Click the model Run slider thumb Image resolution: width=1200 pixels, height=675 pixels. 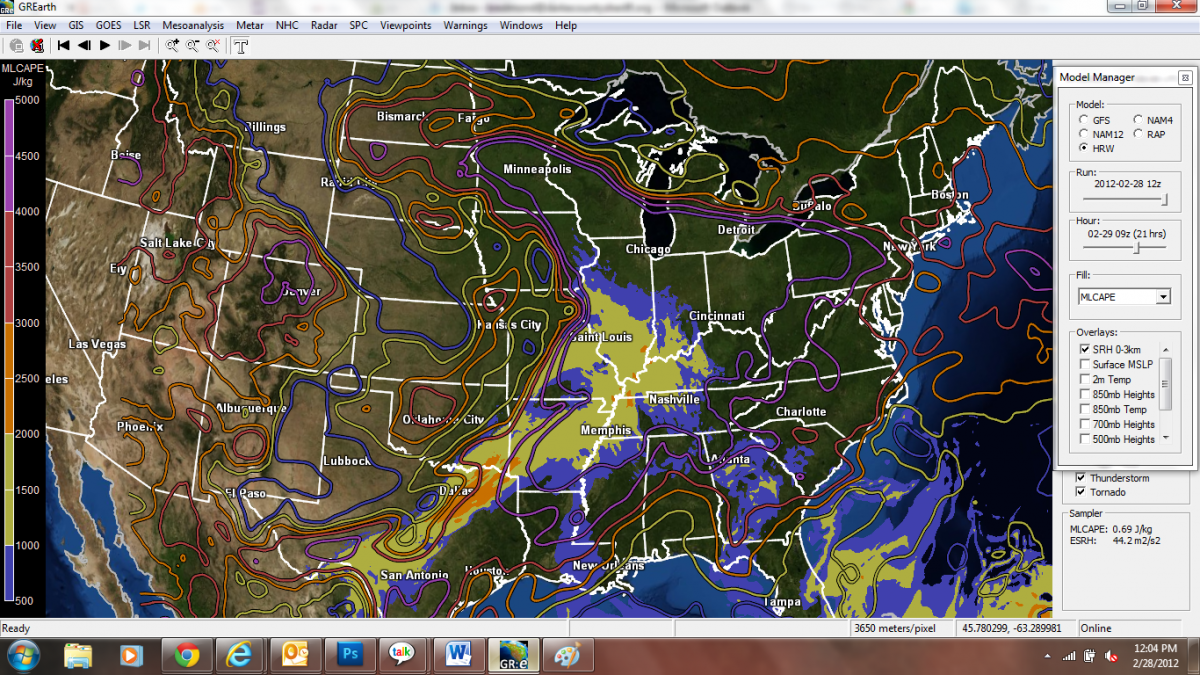[x=1164, y=201]
